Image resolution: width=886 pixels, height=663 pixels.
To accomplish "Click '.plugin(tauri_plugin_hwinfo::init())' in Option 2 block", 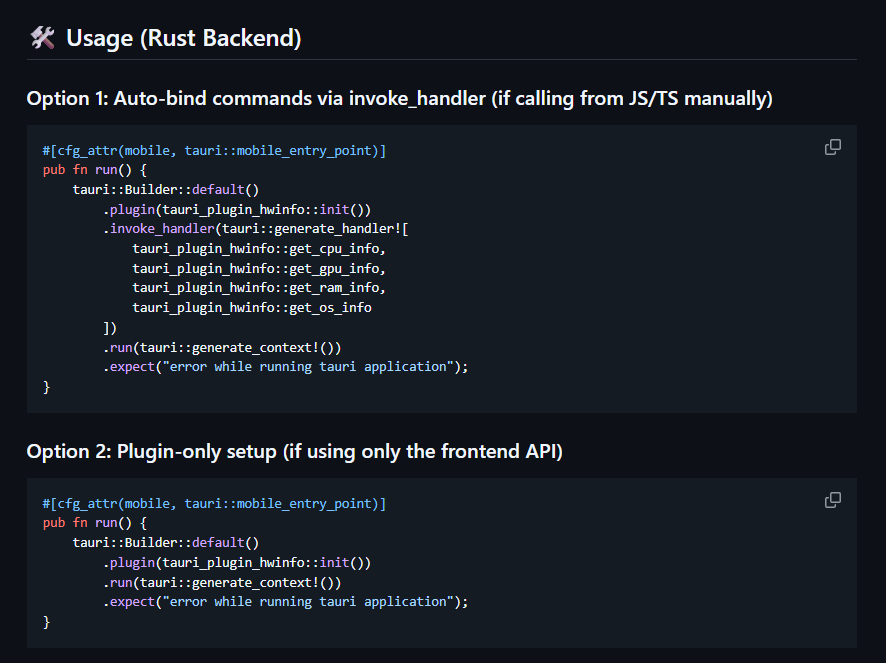I will 237,563.
